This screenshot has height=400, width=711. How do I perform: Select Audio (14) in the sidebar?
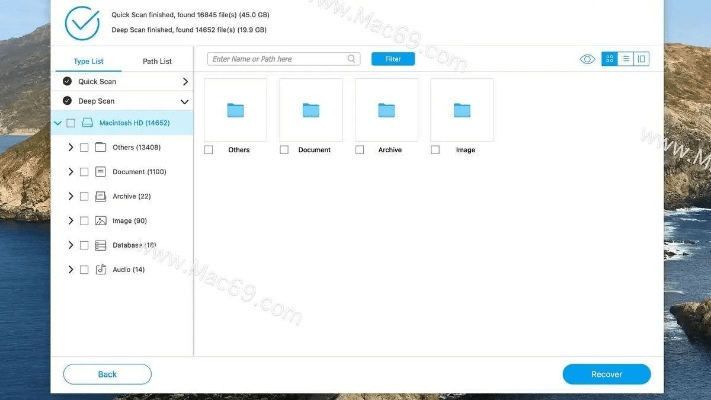pyautogui.click(x=128, y=270)
